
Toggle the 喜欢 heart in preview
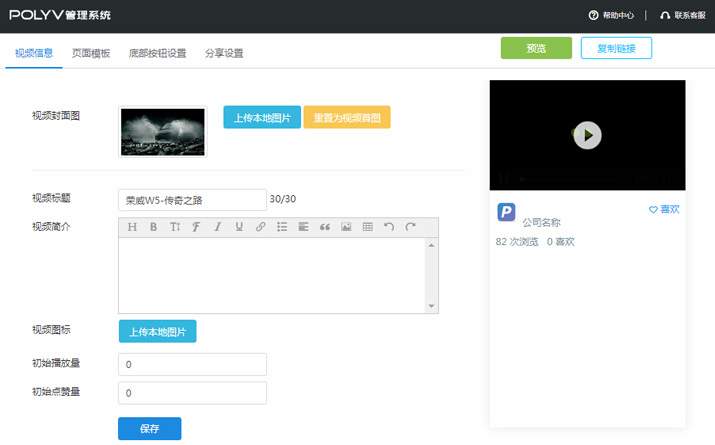tap(664, 209)
